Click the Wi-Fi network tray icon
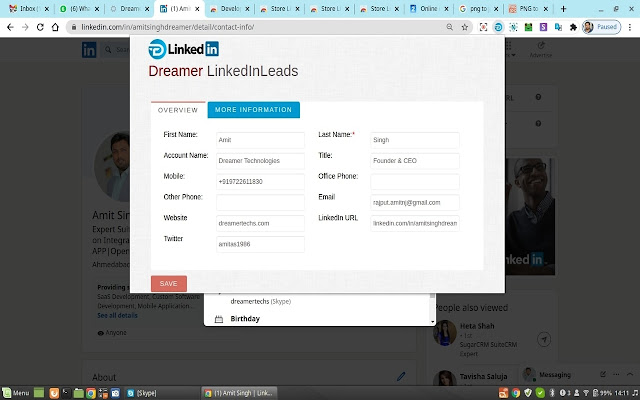 [586, 393]
